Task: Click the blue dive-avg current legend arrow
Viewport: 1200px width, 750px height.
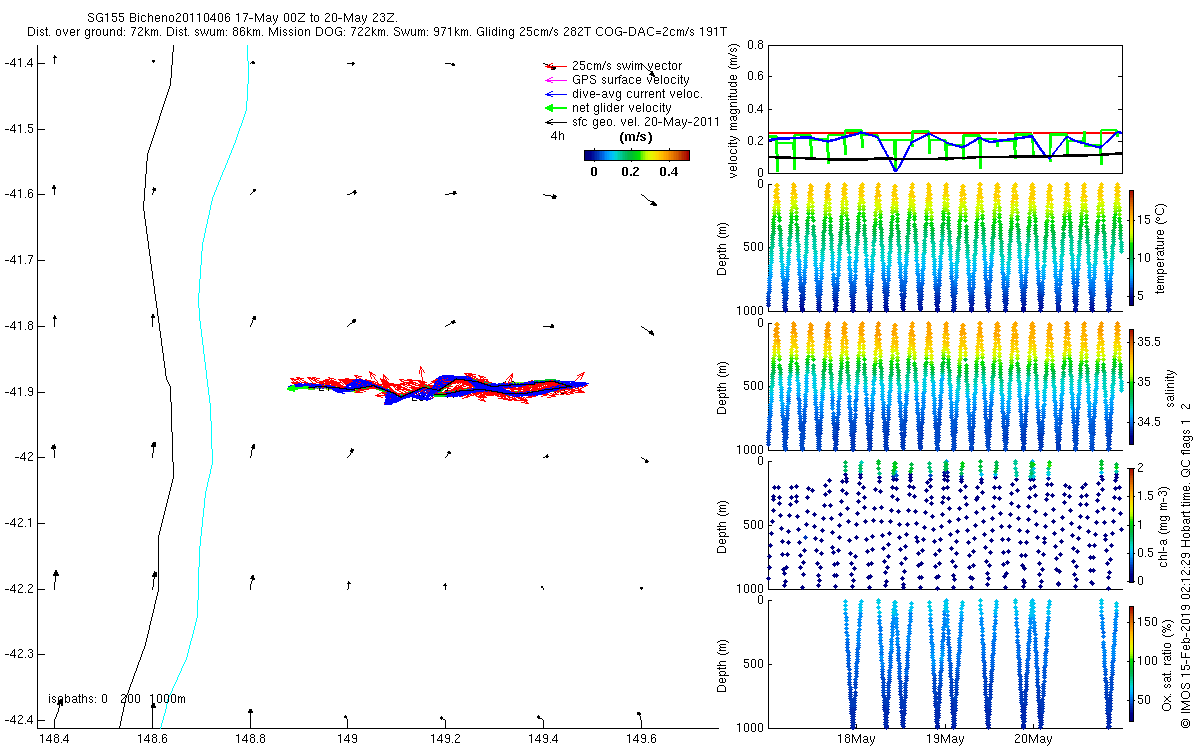Action: [x=553, y=93]
